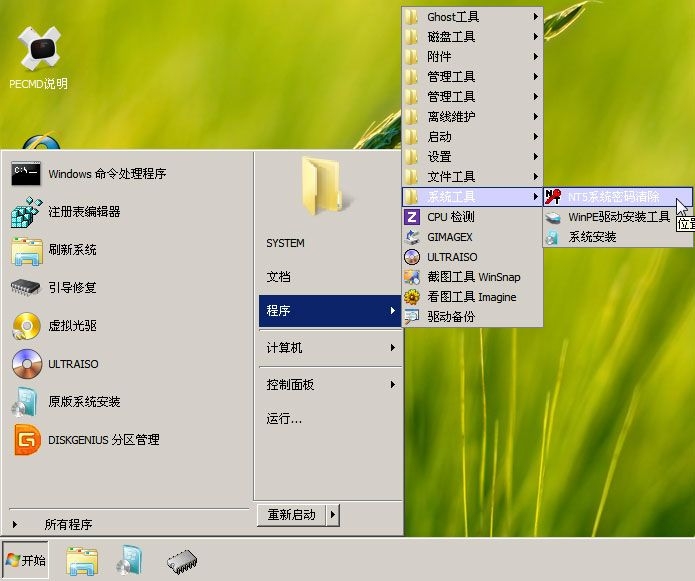Open 截图工具 WinSnap
695x581 pixels.
coord(473,277)
